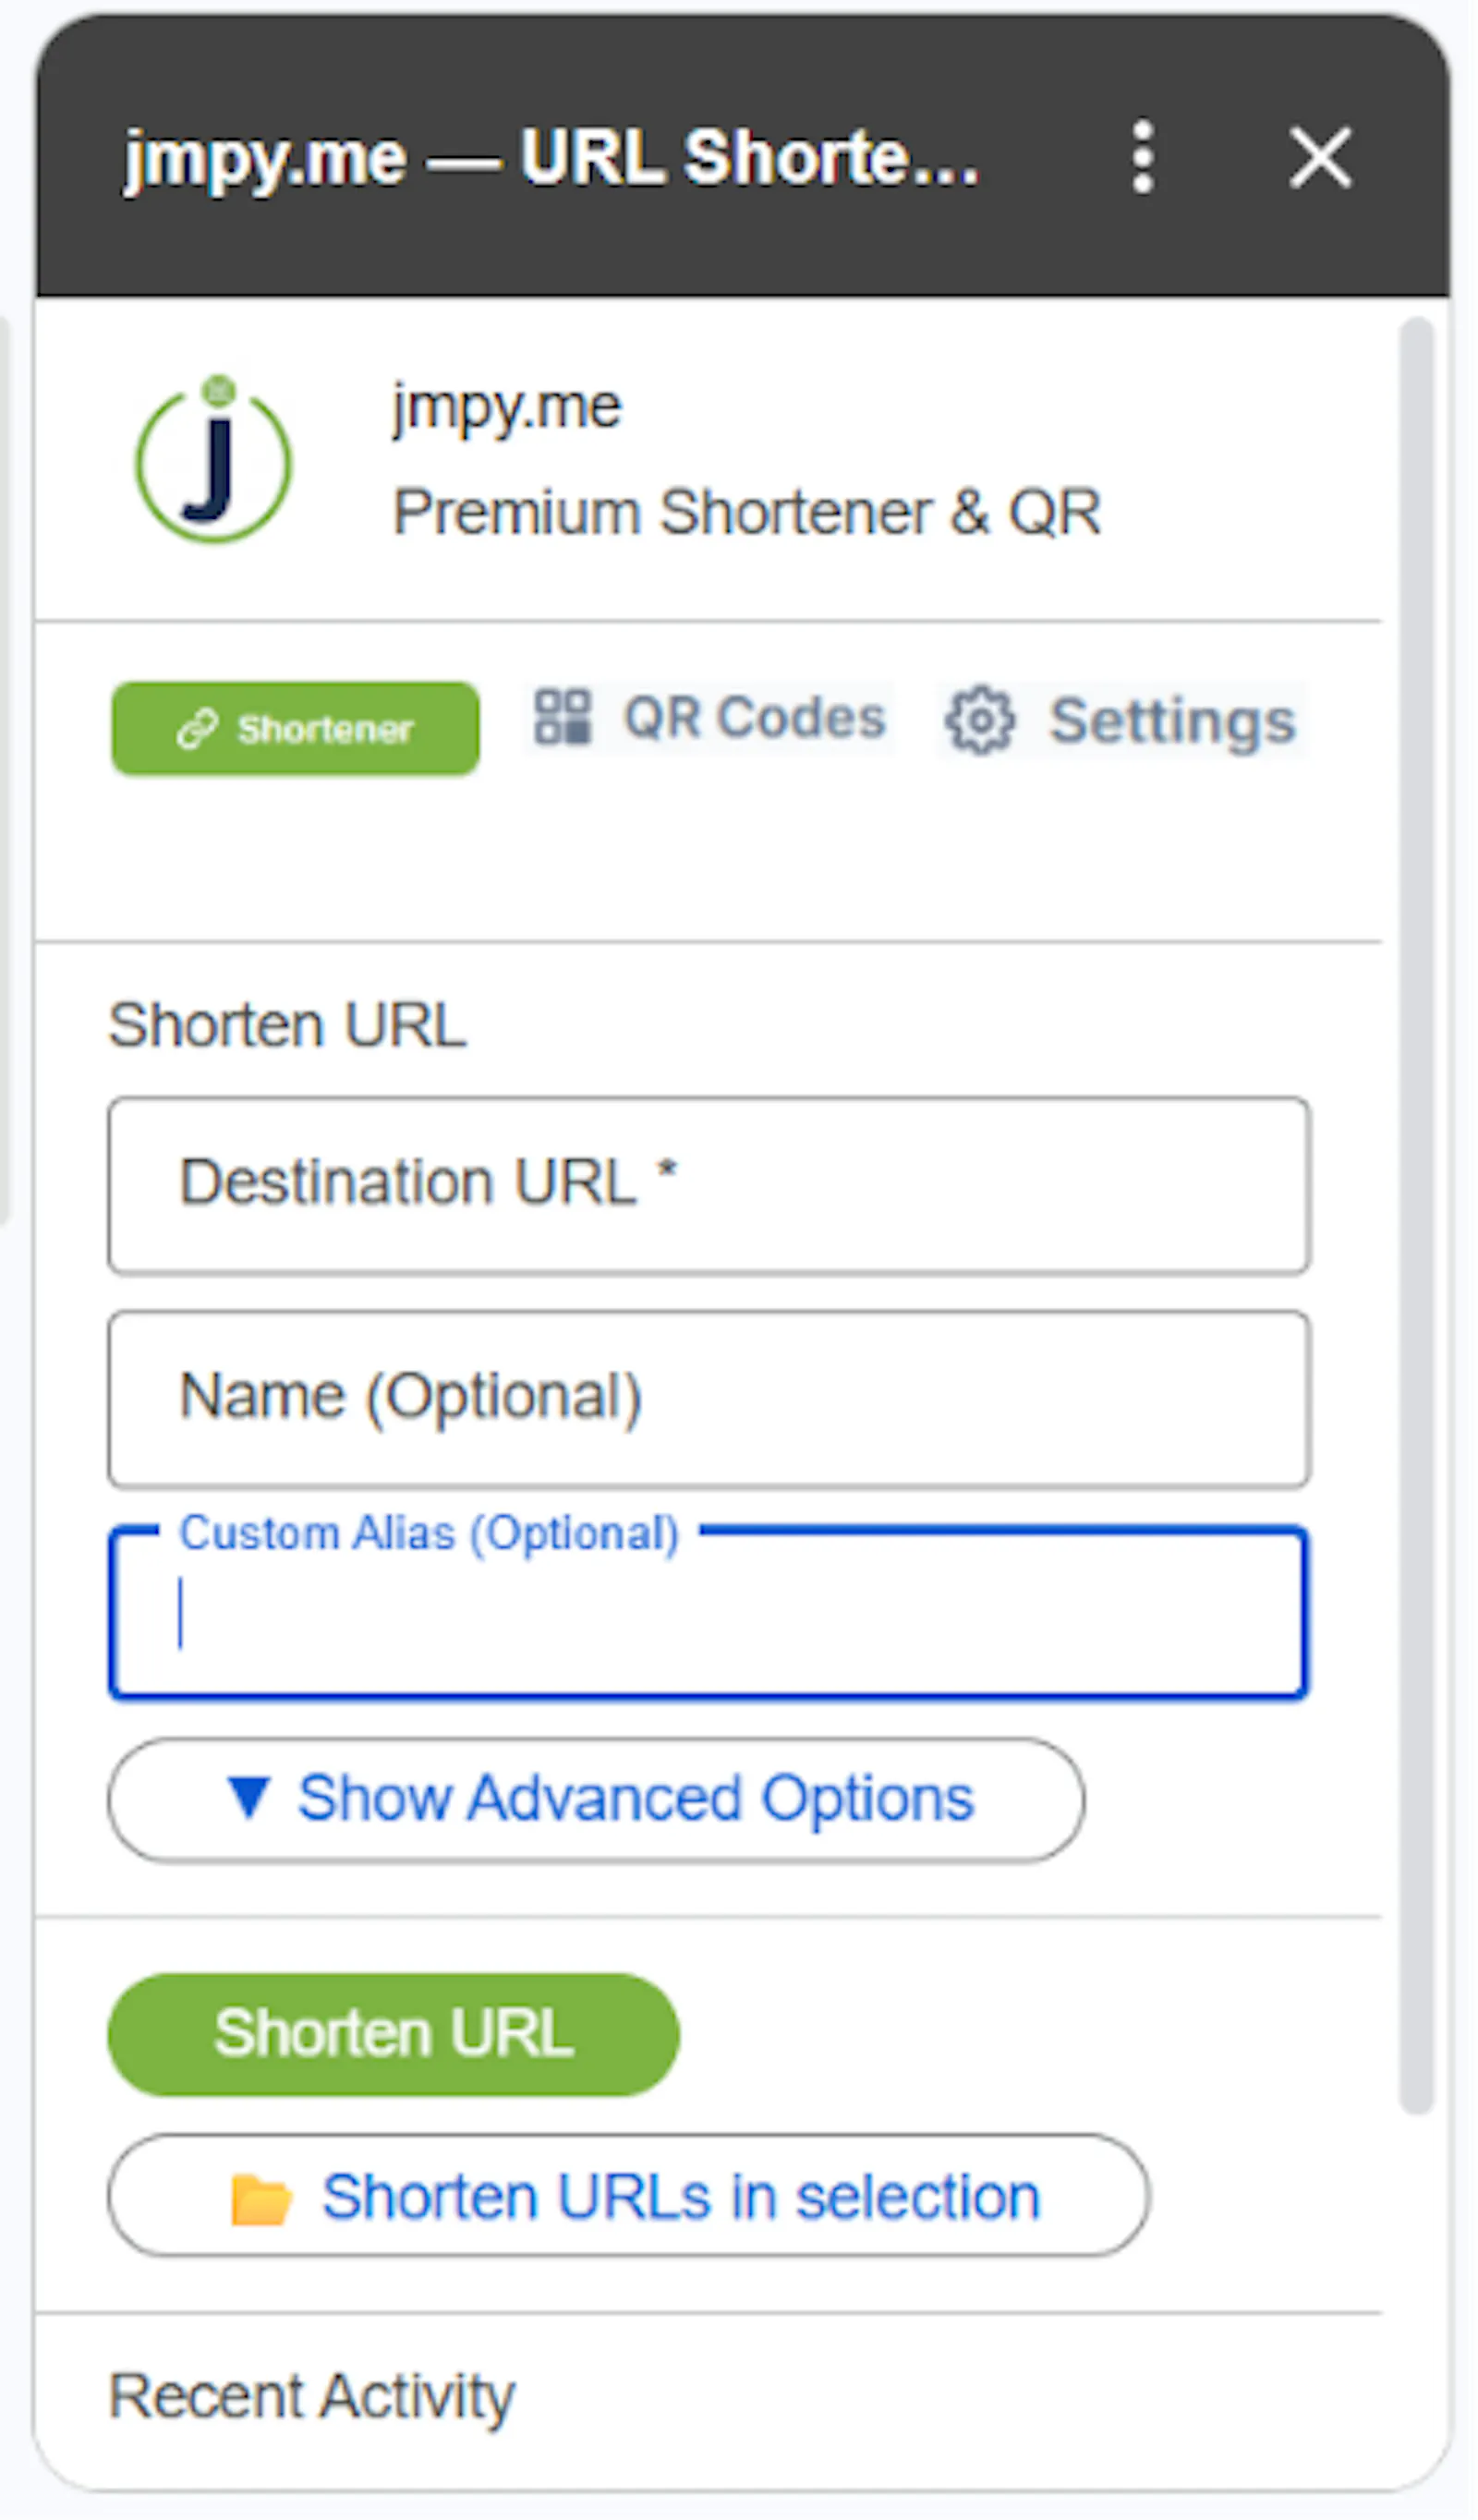The width and height of the screenshot is (1478, 2520).
Task: Click Shorten URLs in selection
Action: tap(629, 2197)
